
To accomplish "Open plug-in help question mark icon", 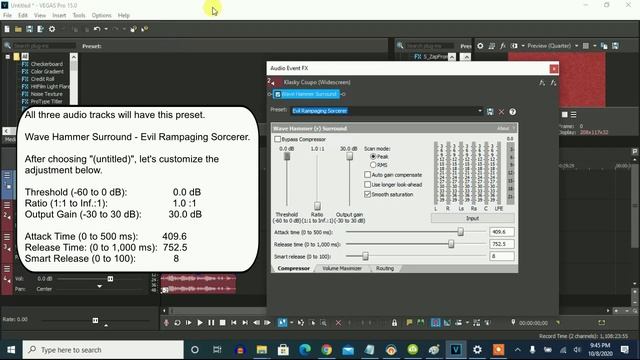I will point(513,111).
